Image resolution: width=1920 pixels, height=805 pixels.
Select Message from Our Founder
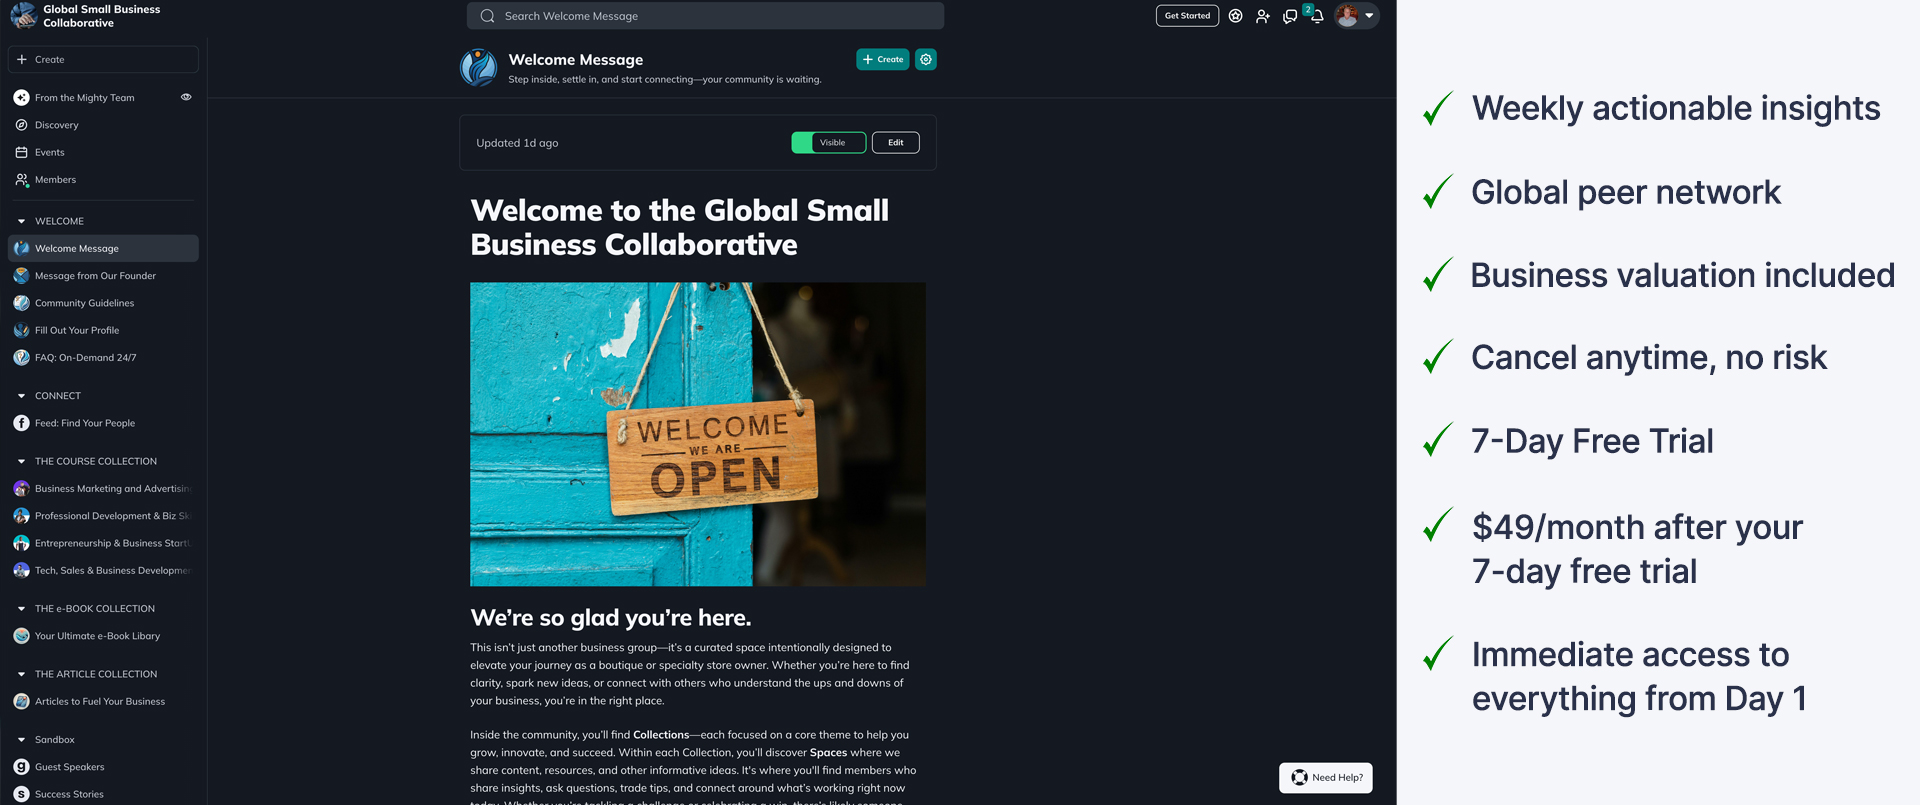95,276
